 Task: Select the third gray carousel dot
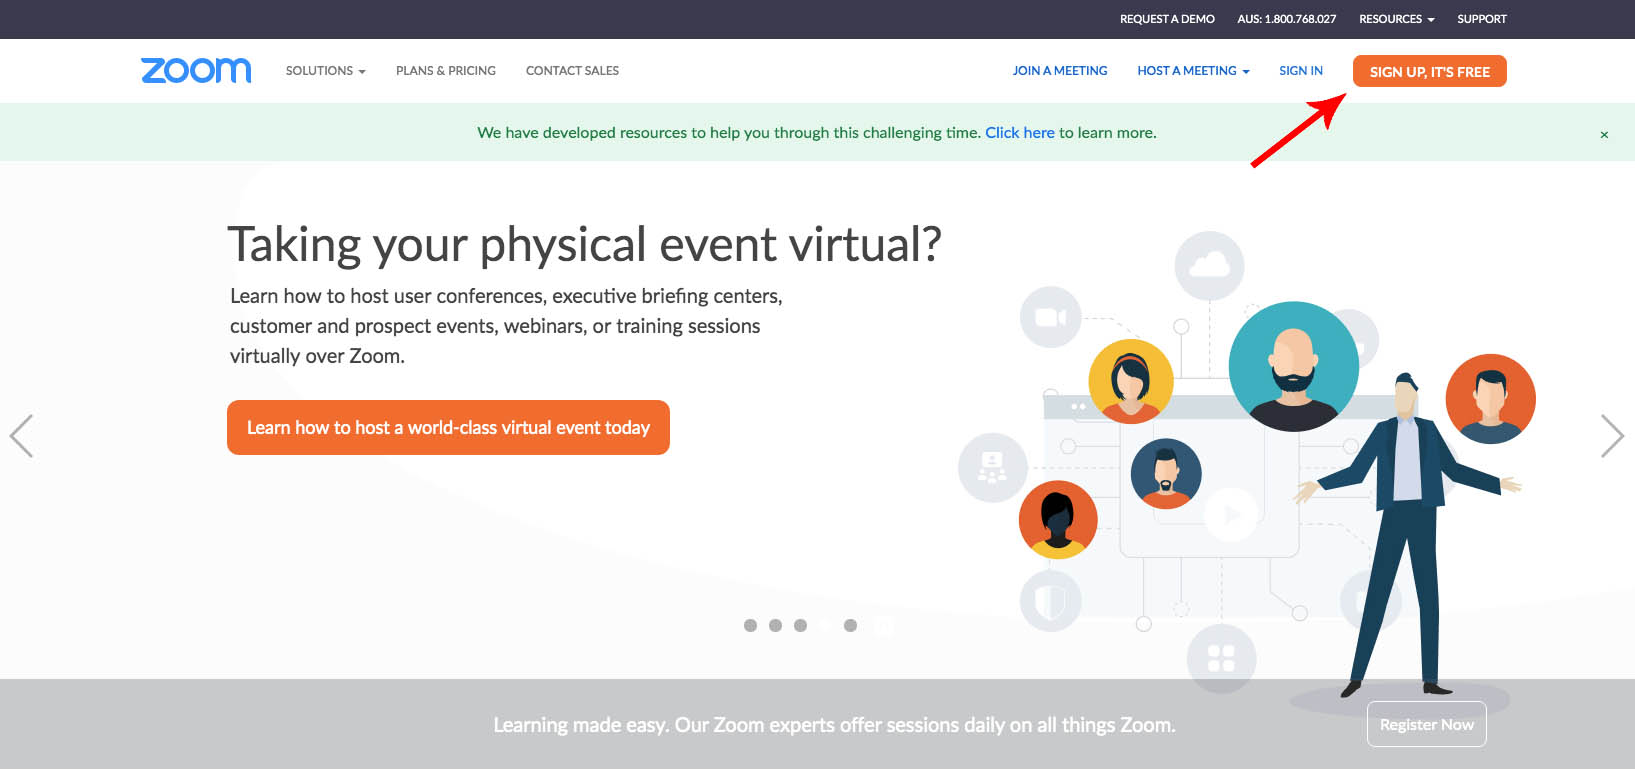click(800, 625)
